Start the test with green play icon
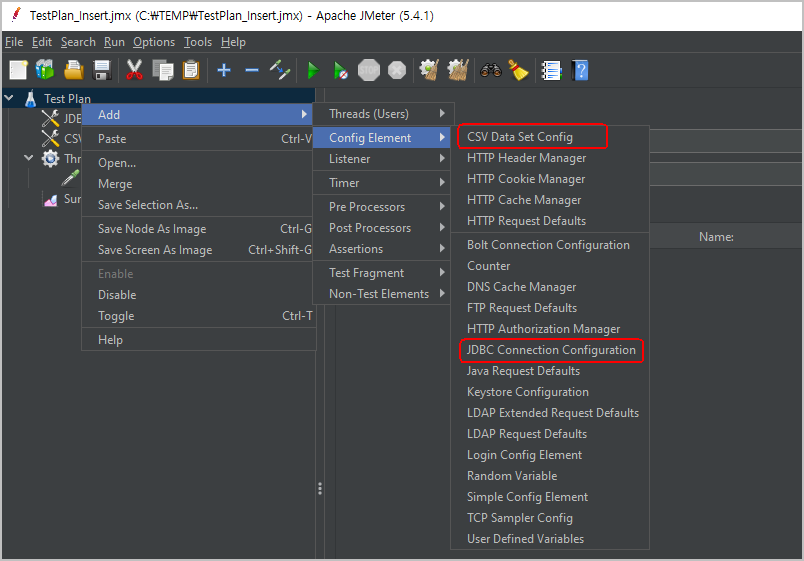Viewport: 804px width, 561px height. point(313,70)
